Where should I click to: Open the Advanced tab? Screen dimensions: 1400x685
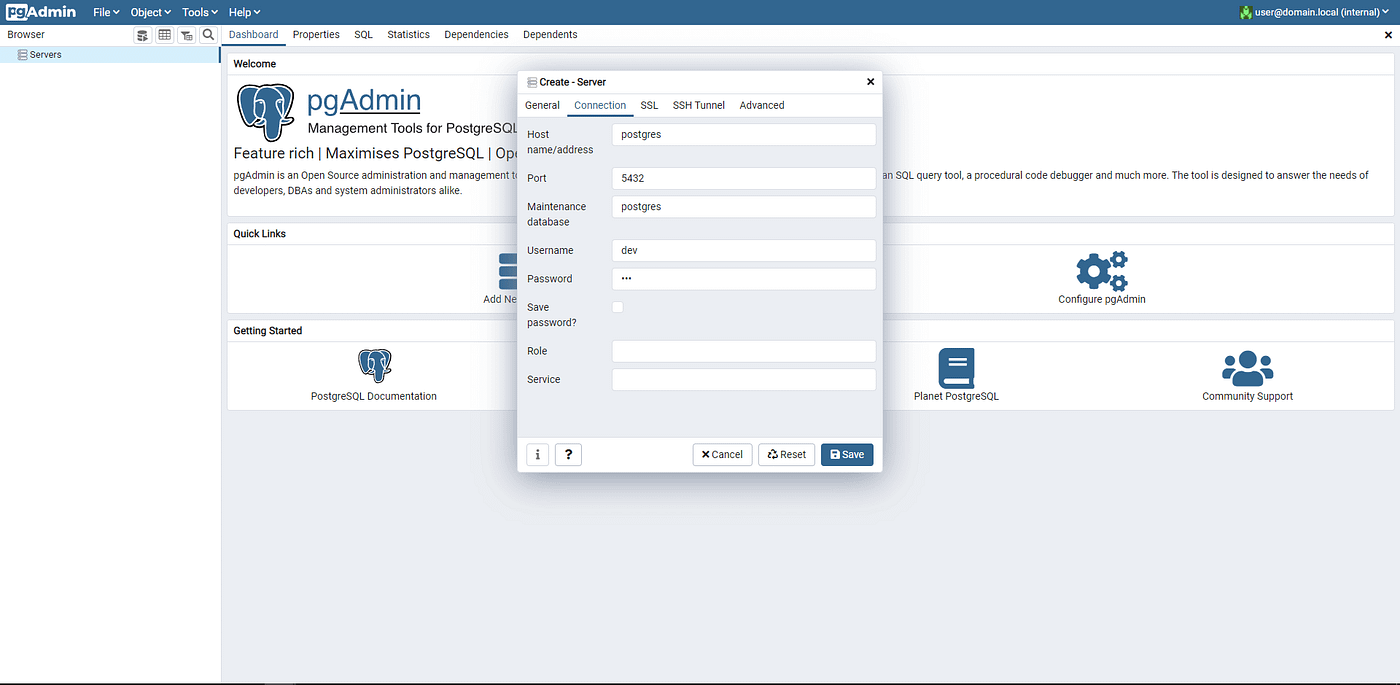click(x=761, y=105)
